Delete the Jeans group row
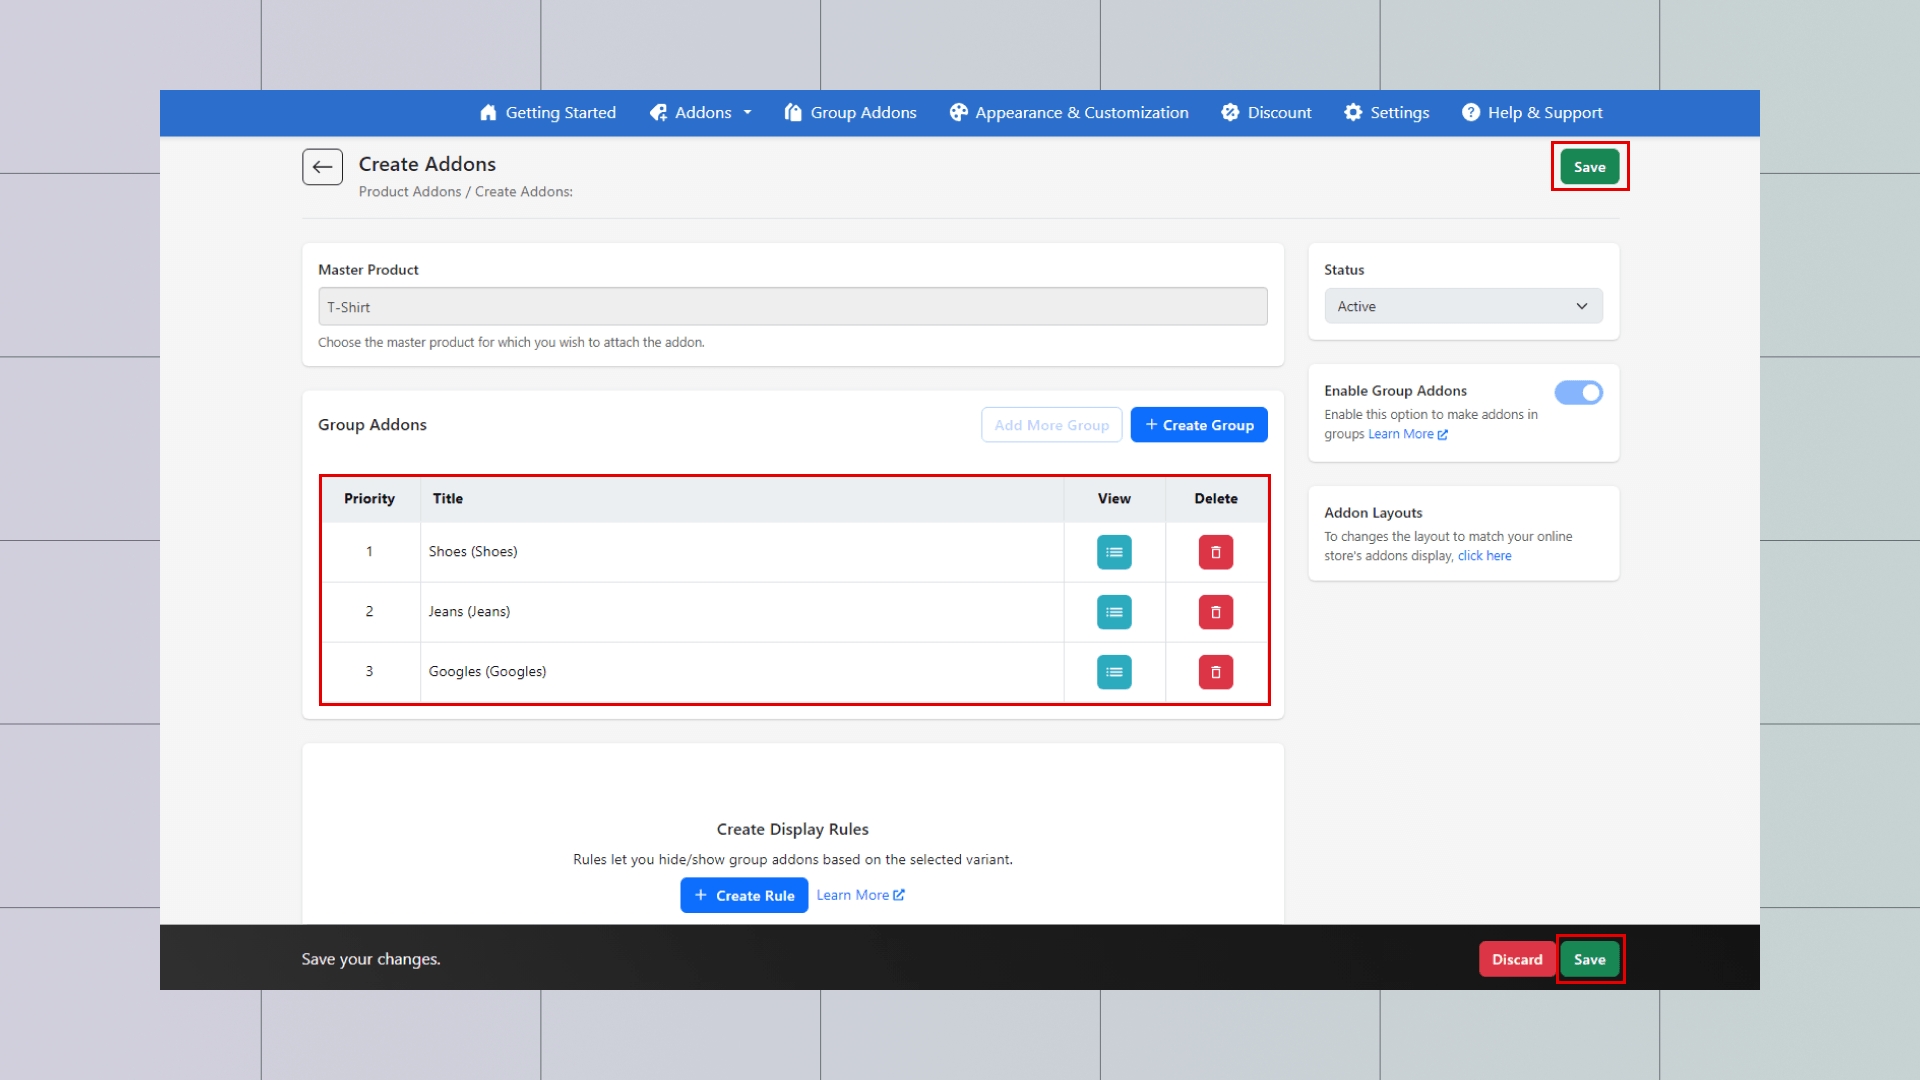Viewport: 1920px width, 1080px height. 1215,612
